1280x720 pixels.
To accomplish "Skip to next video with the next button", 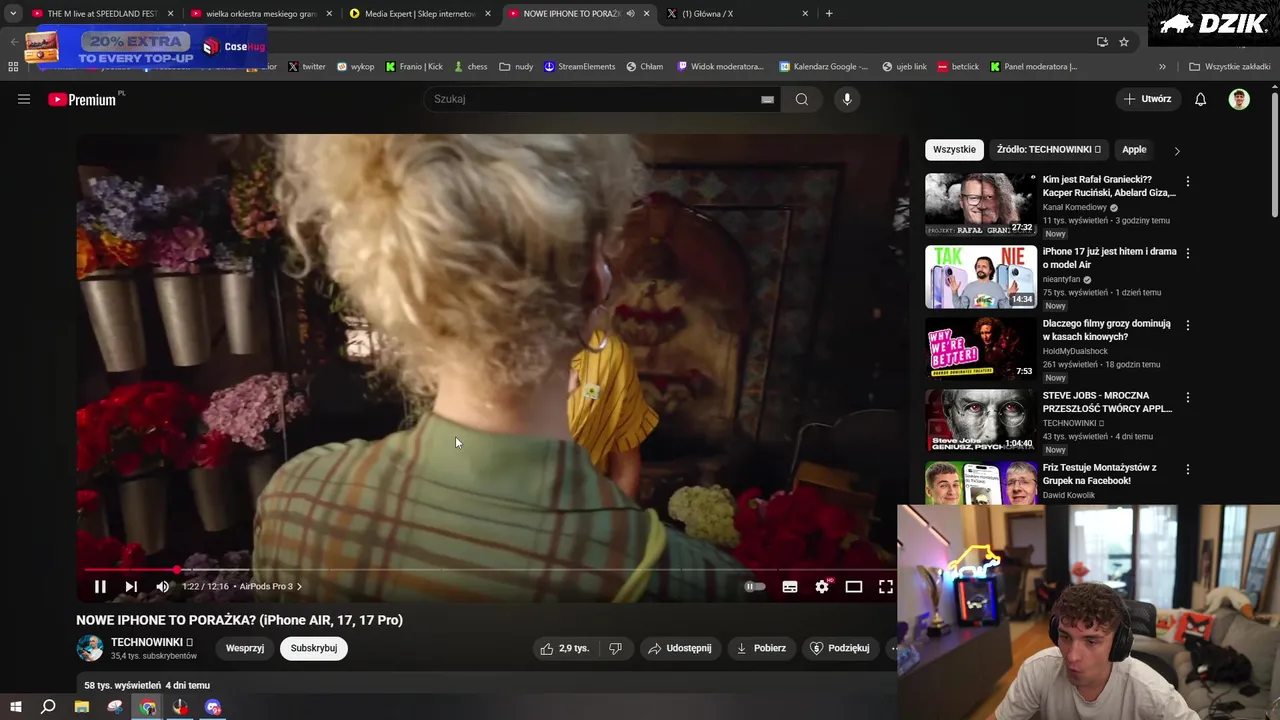I will [x=131, y=587].
